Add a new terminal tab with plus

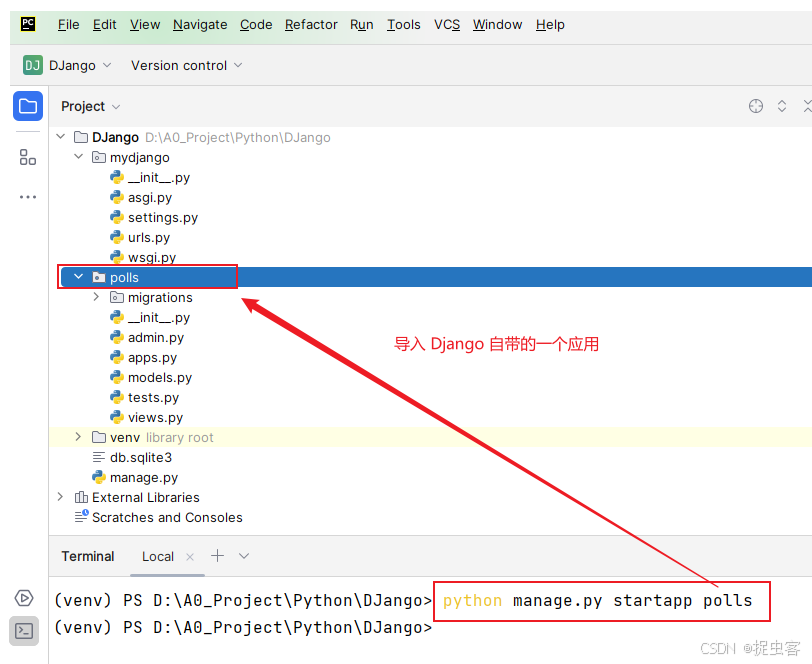(x=218, y=556)
